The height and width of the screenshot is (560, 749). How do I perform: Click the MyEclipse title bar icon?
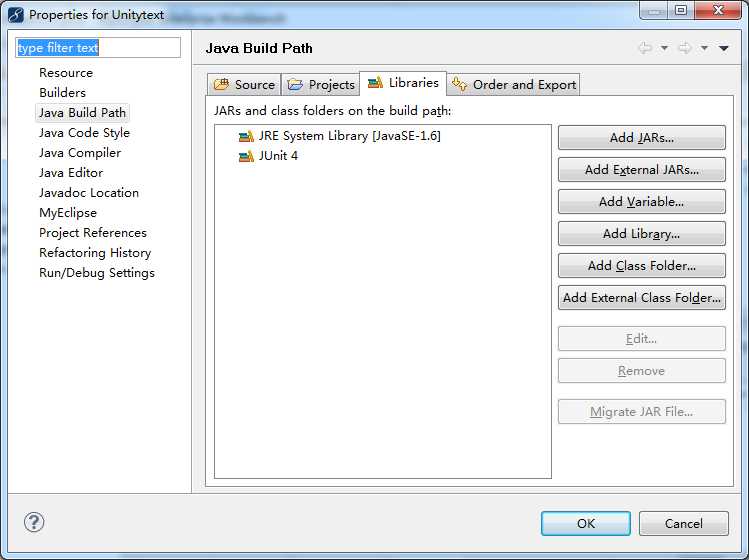16,15
